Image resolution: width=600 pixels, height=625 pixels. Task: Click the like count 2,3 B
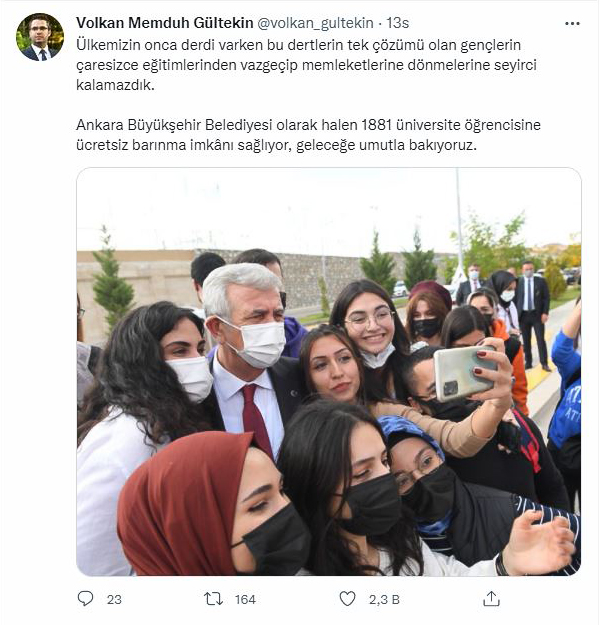pos(384,599)
